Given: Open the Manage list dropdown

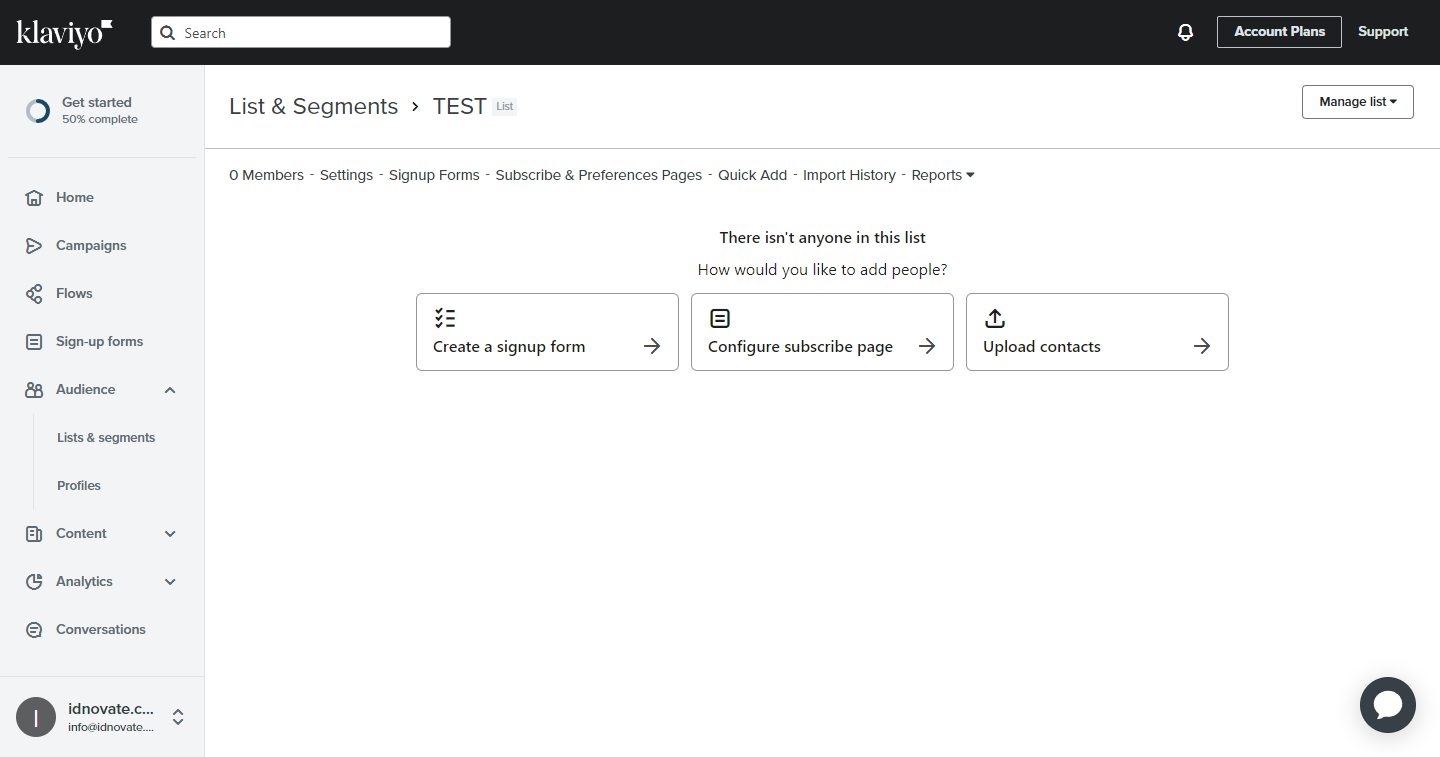Looking at the screenshot, I should pos(1357,102).
